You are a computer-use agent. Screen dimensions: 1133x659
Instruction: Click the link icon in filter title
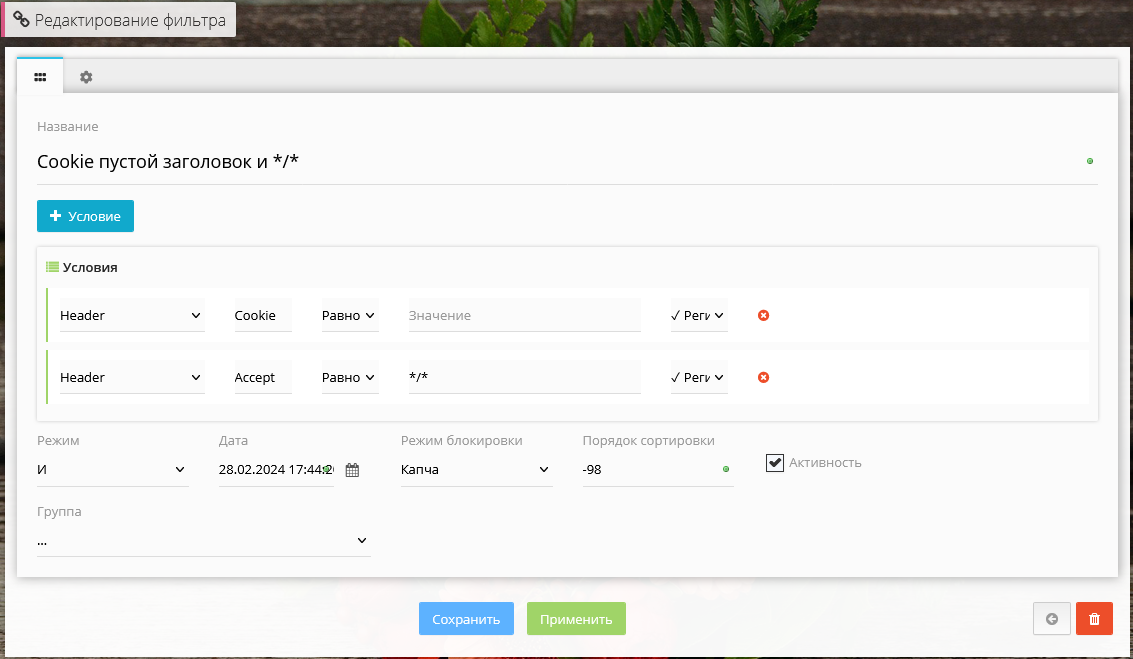pyautogui.click(x=21, y=20)
